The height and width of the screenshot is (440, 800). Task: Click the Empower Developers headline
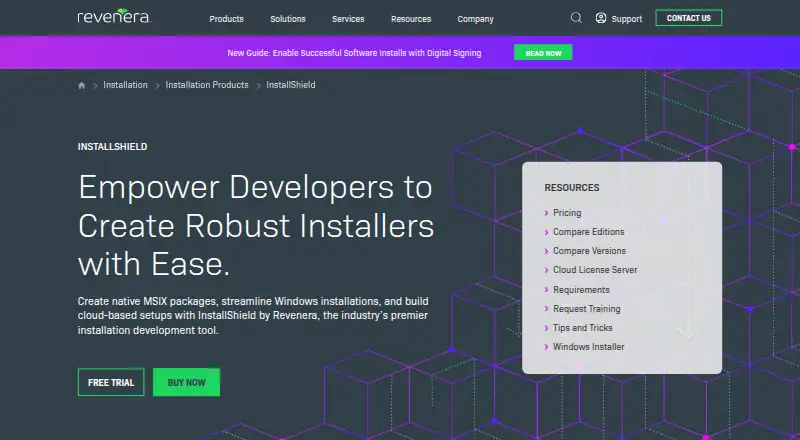(256, 225)
